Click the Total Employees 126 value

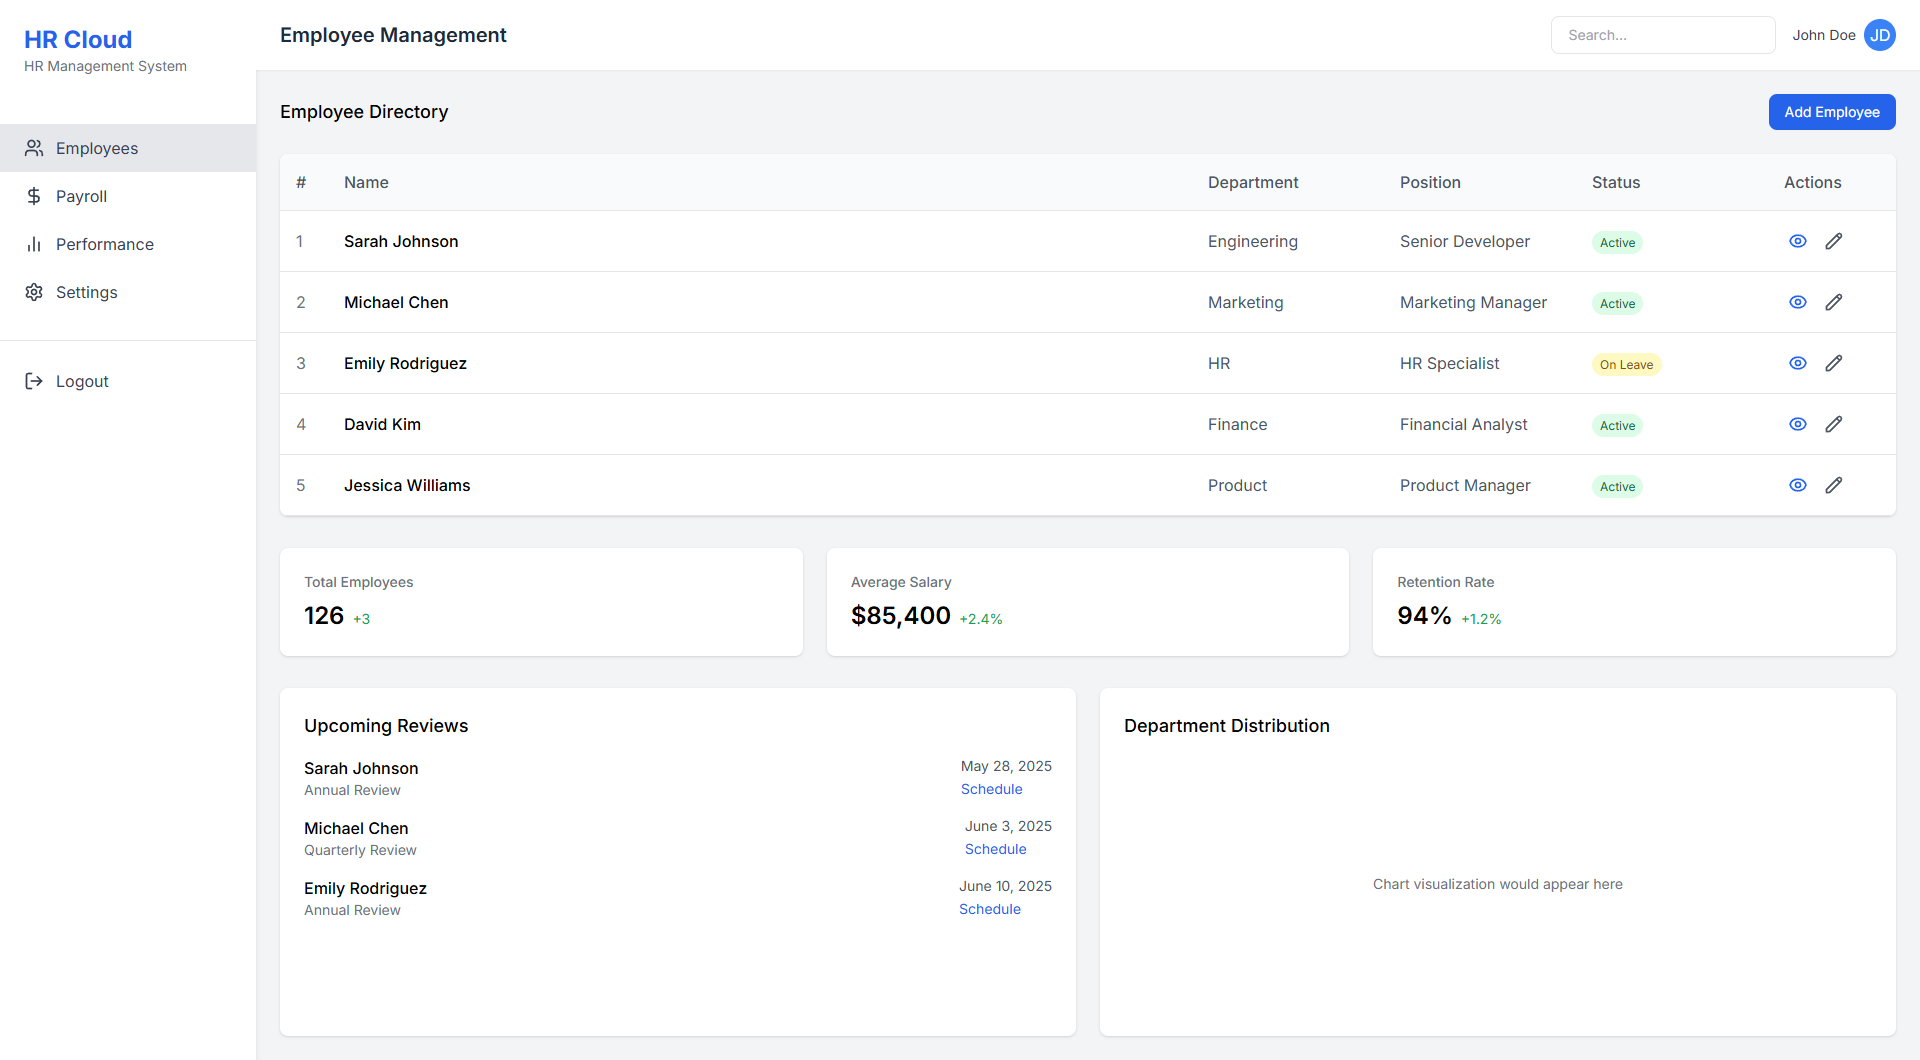(324, 615)
